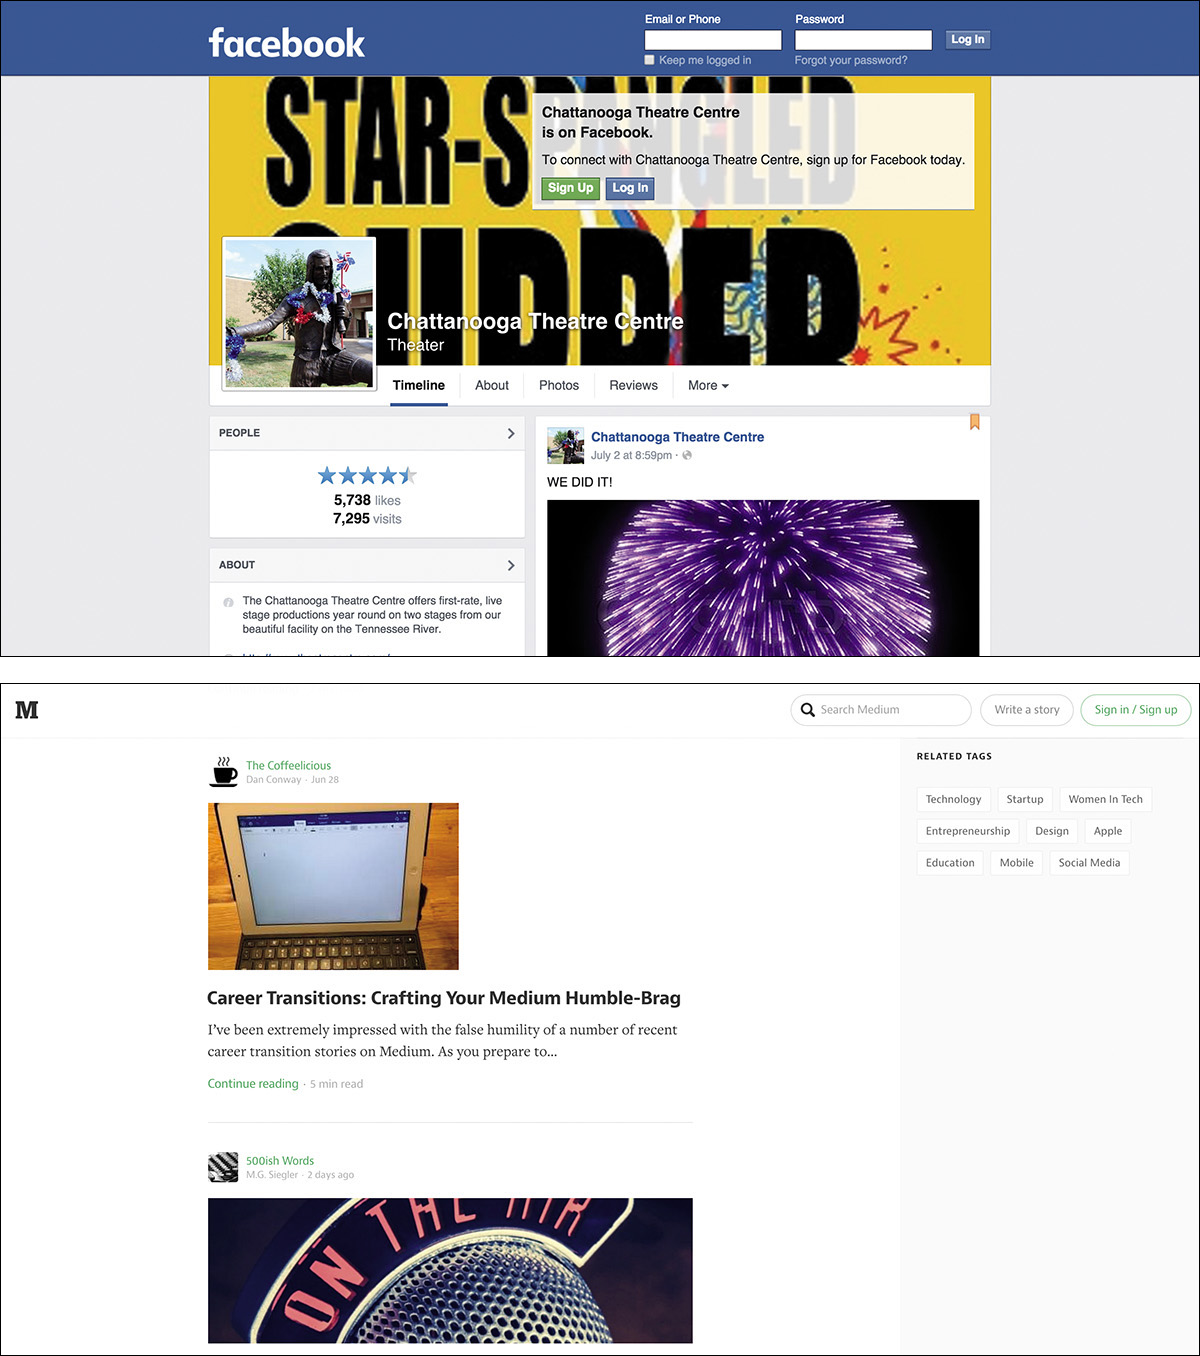Click the July 2 at 8:59pm timestamp

coord(631,455)
